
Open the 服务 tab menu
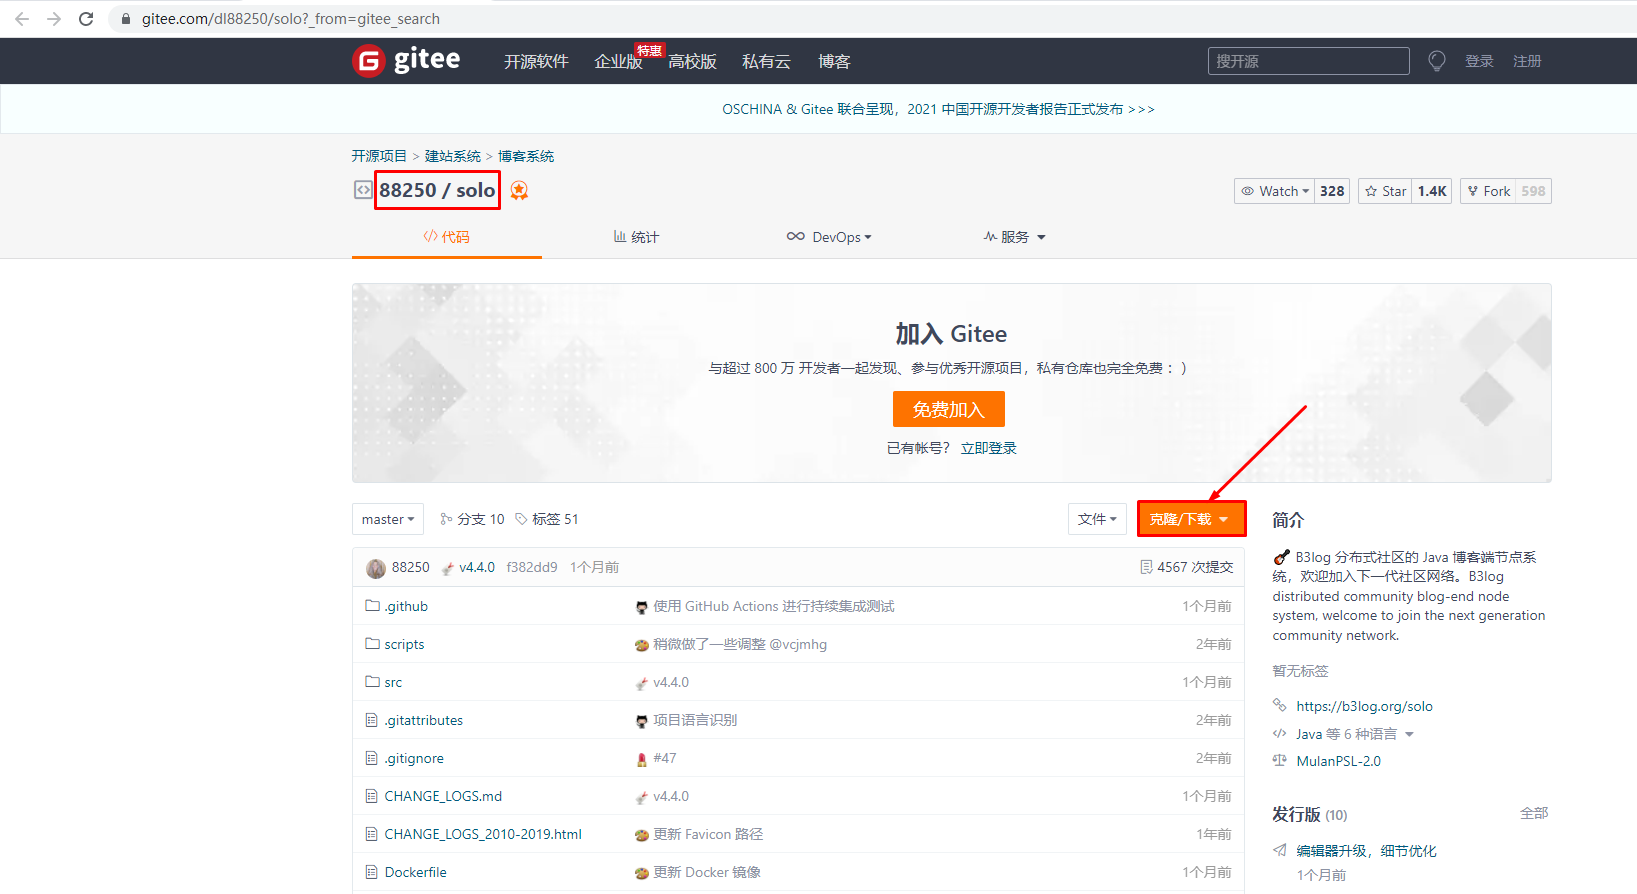click(1014, 237)
